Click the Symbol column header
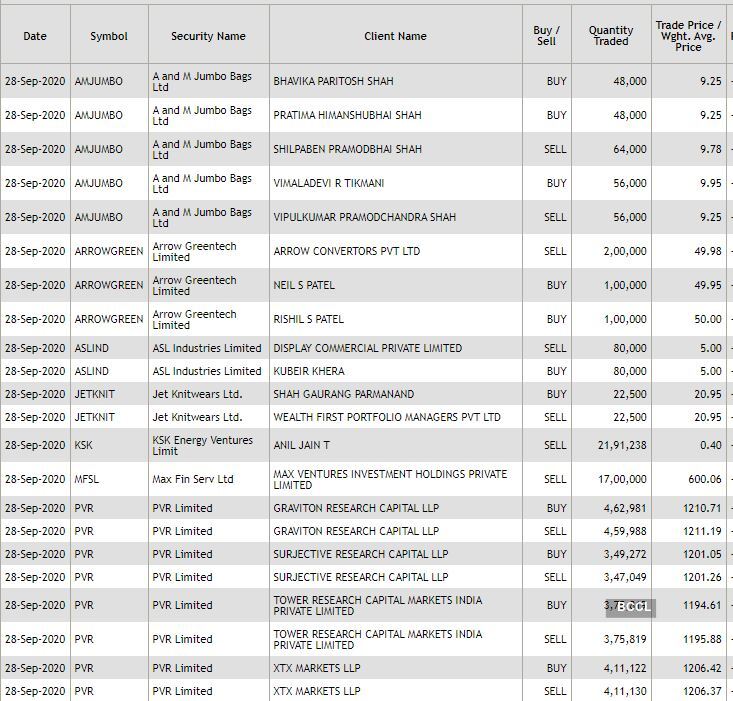This screenshot has width=733, height=701. 109,36
